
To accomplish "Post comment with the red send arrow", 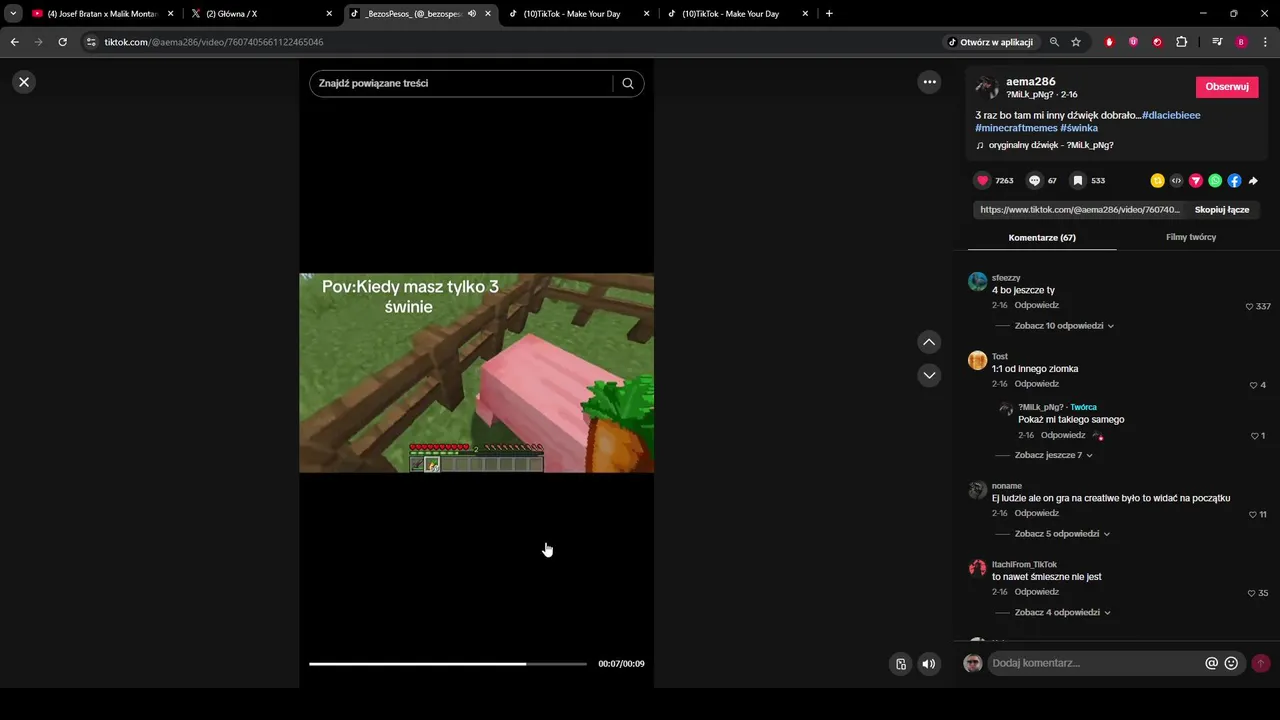I will point(1261,663).
